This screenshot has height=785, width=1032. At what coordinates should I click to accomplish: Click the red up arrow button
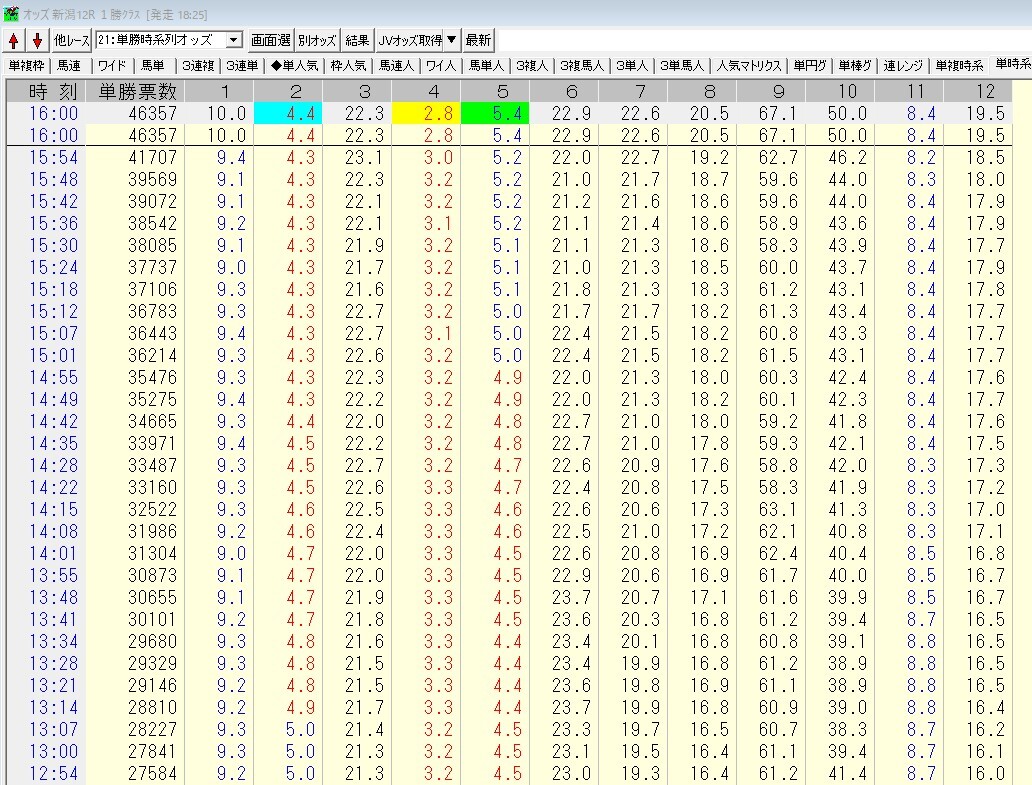(14, 40)
